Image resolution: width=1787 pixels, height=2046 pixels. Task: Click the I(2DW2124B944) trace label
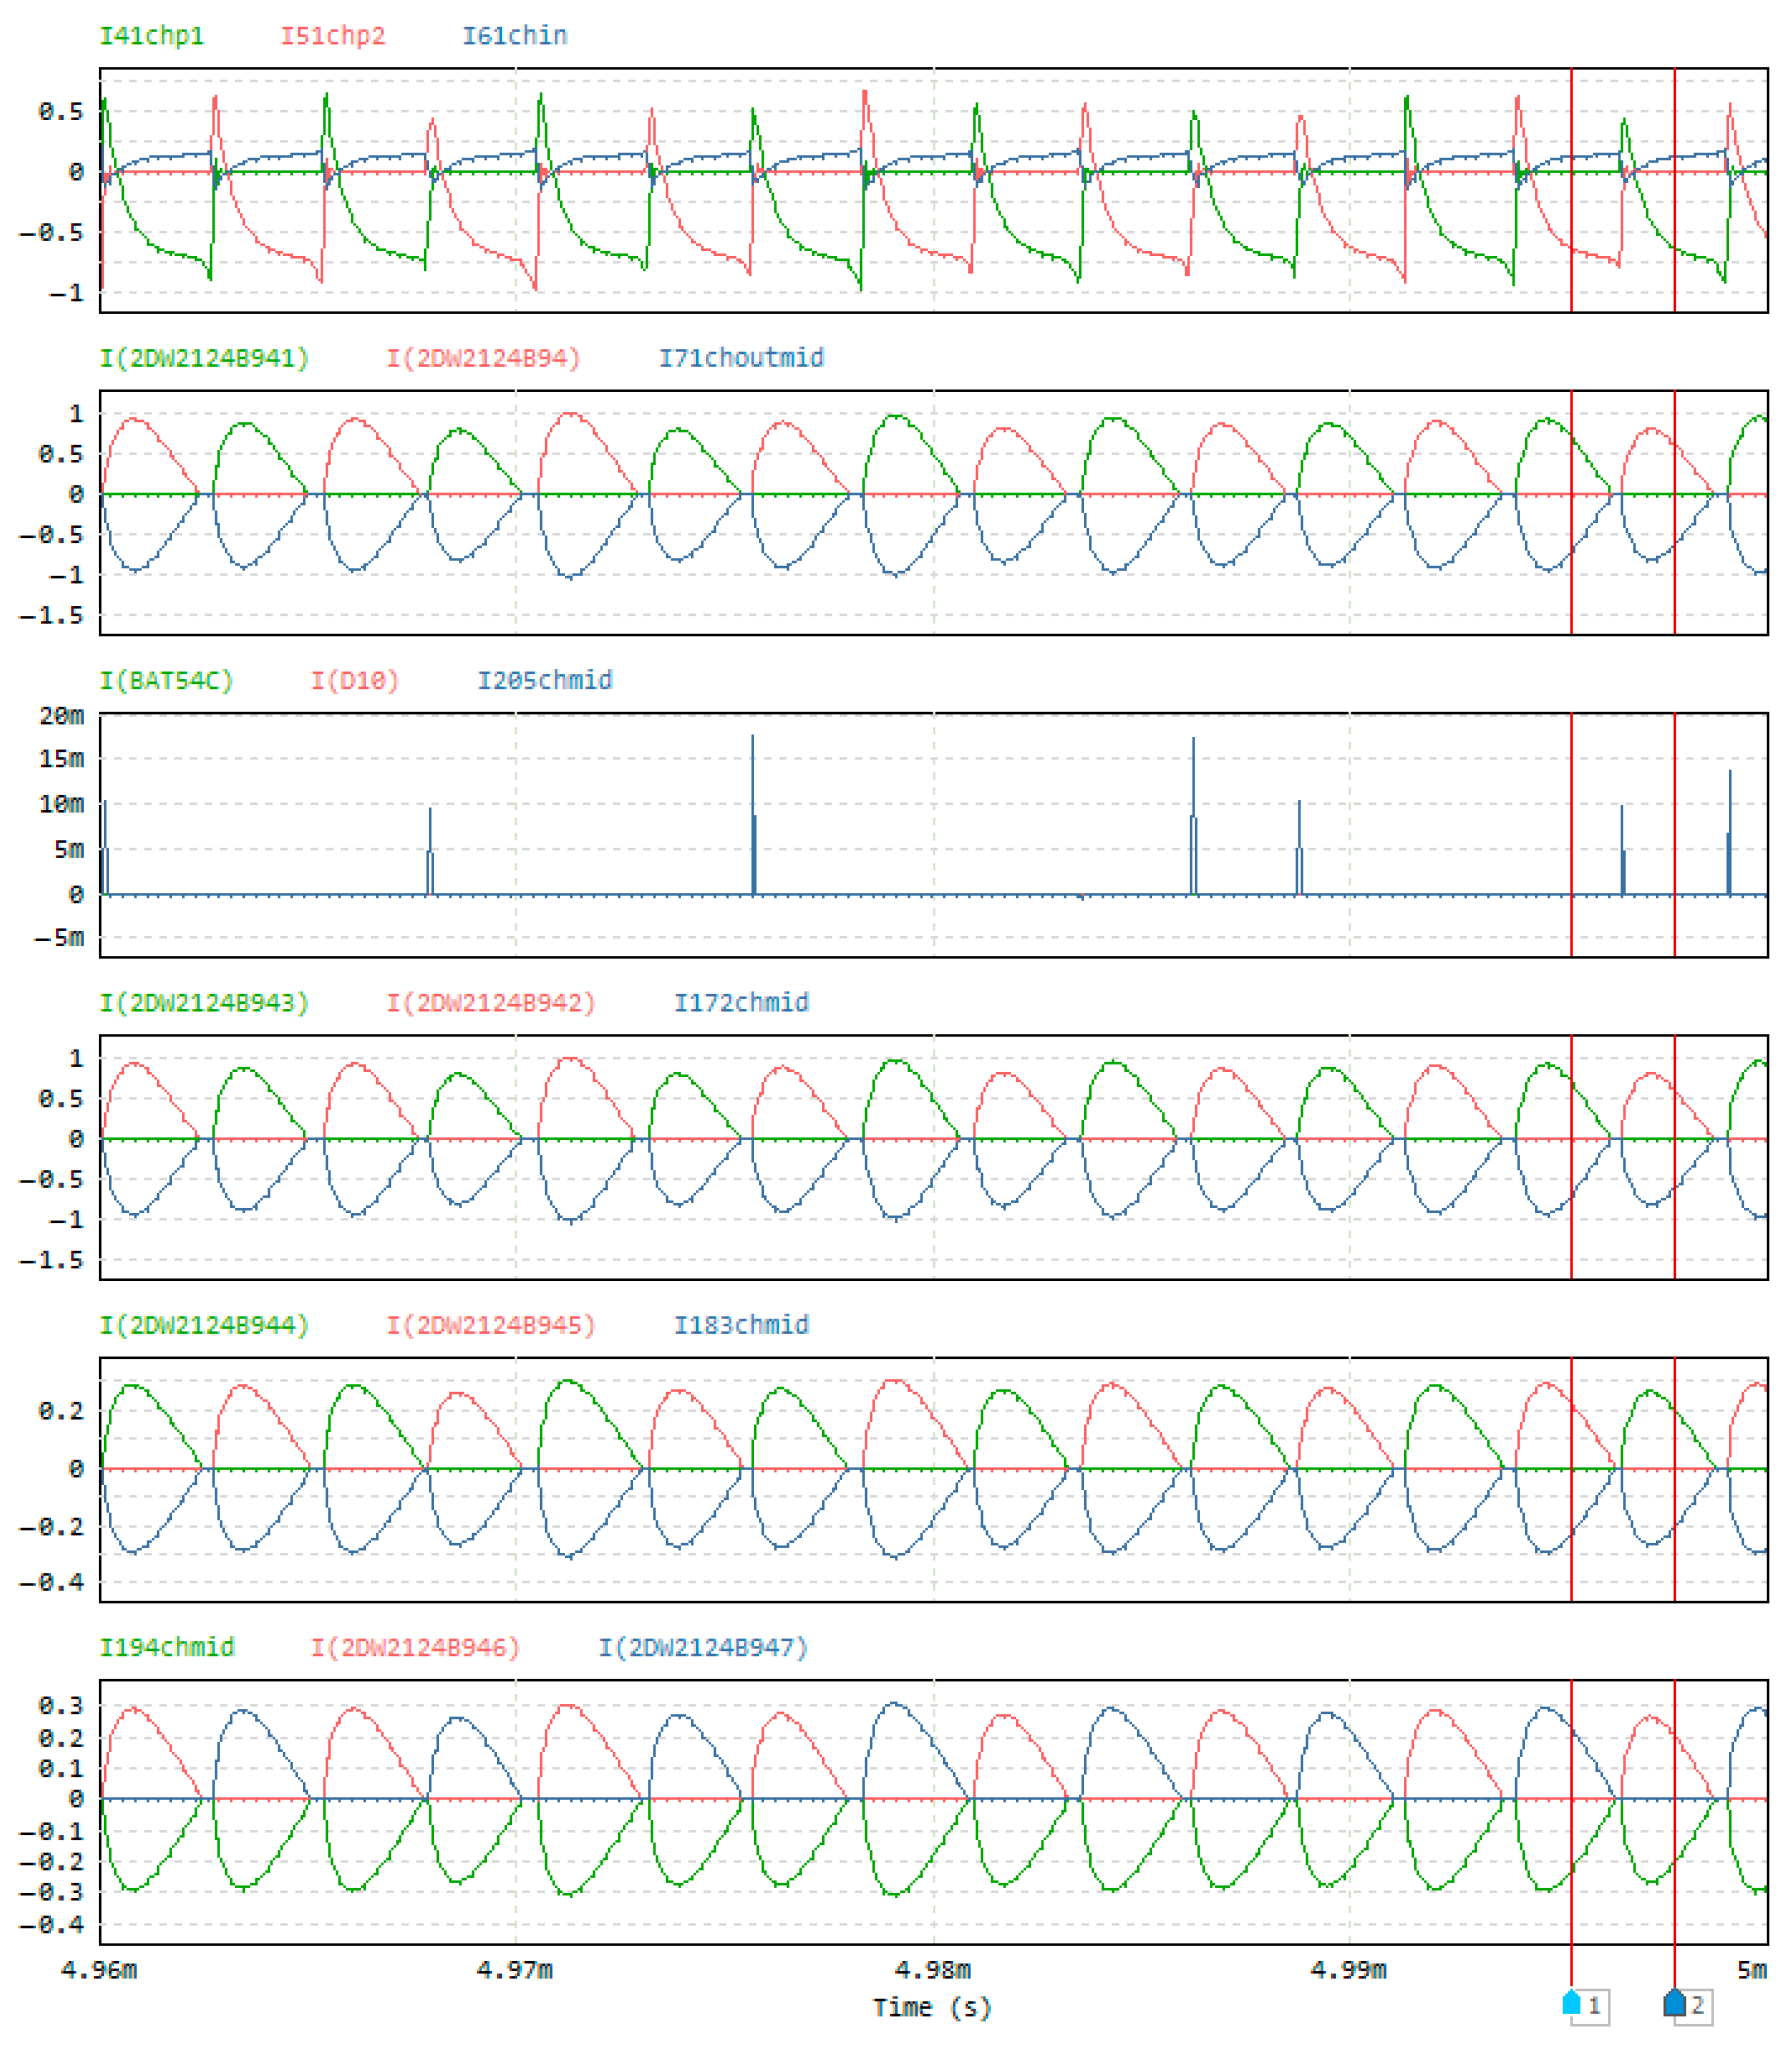[204, 1324]
